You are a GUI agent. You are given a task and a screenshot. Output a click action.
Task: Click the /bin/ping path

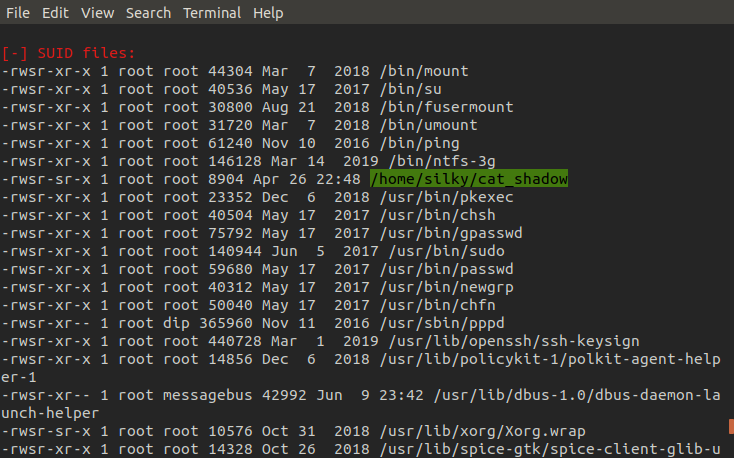pyautogui.click(x=419, y=143)
